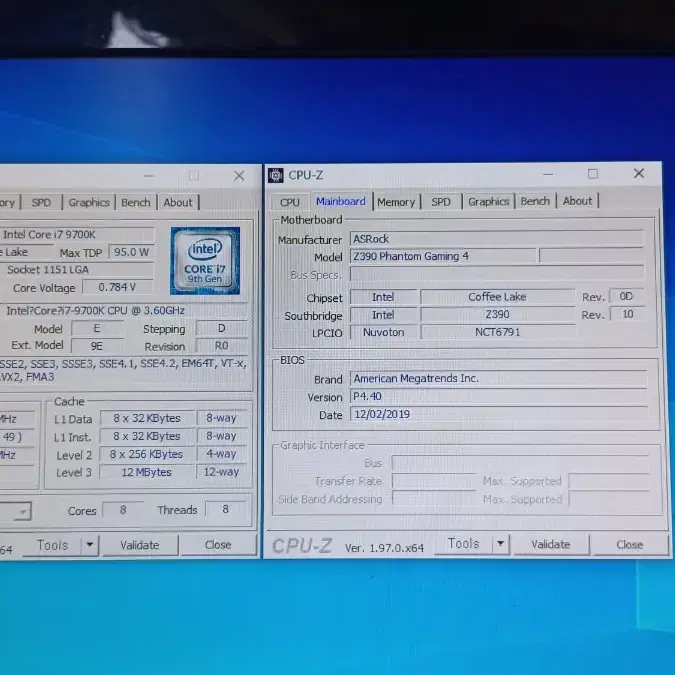Viewport: 675px width, 675px height.
Task: Select the Mainboard tab
Action: pyautogui.click(x=341, y=201)
